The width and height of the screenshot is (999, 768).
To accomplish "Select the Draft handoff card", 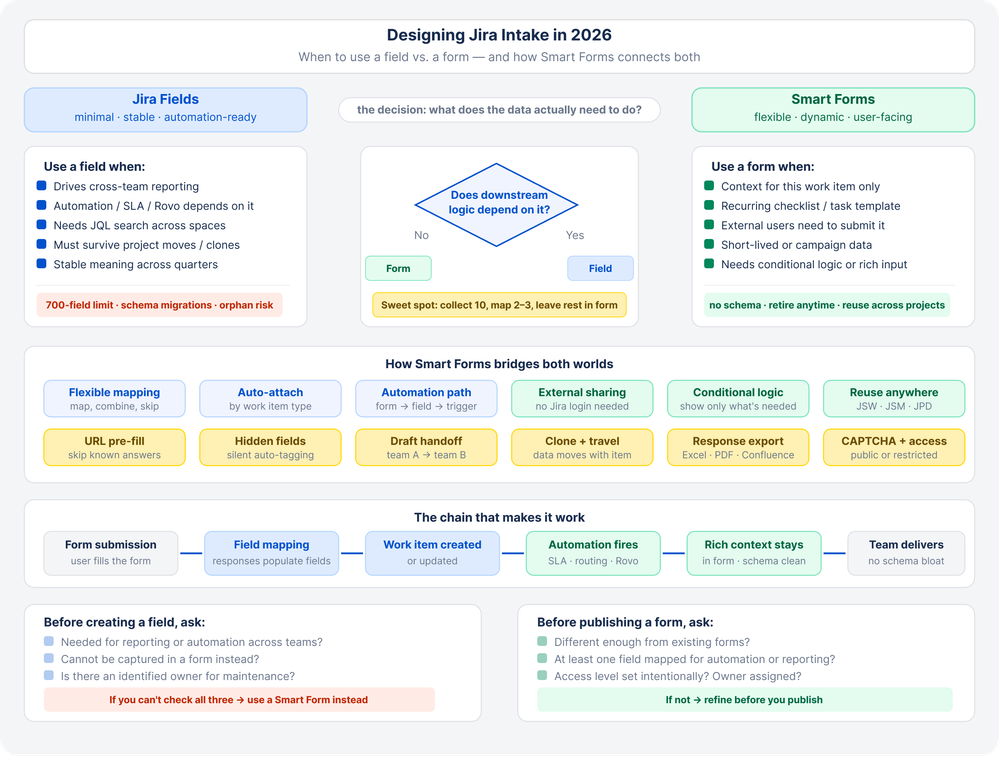I will (426, 447).
